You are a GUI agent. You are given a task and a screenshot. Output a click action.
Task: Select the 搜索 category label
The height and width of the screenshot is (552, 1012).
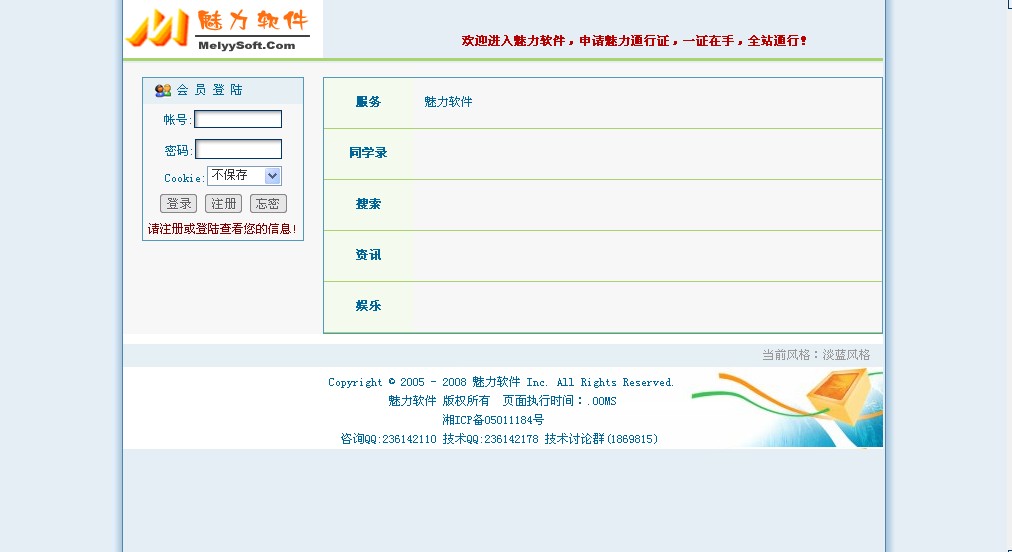click(x=368, y=204)
